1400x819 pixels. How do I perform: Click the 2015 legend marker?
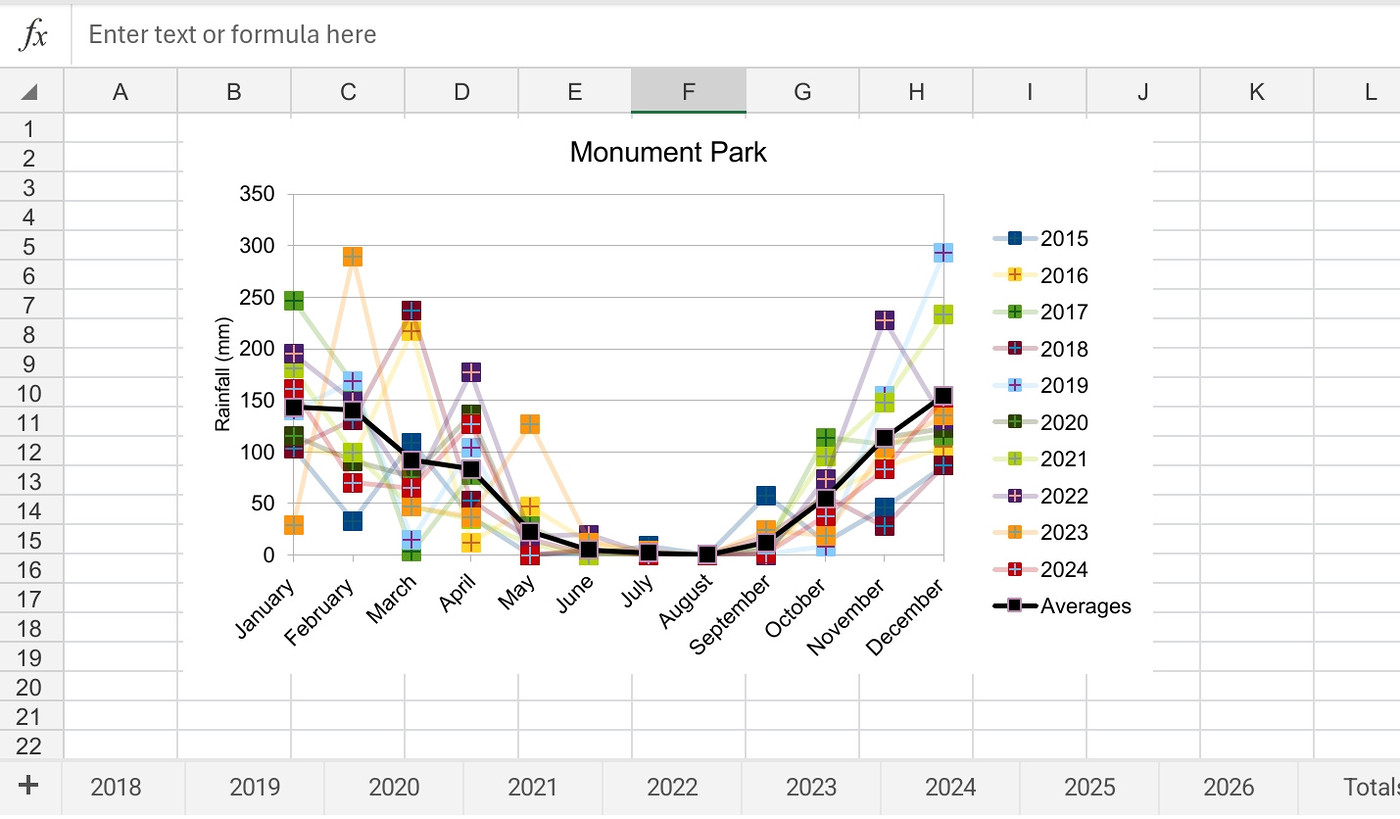(x=1015, y=239)
